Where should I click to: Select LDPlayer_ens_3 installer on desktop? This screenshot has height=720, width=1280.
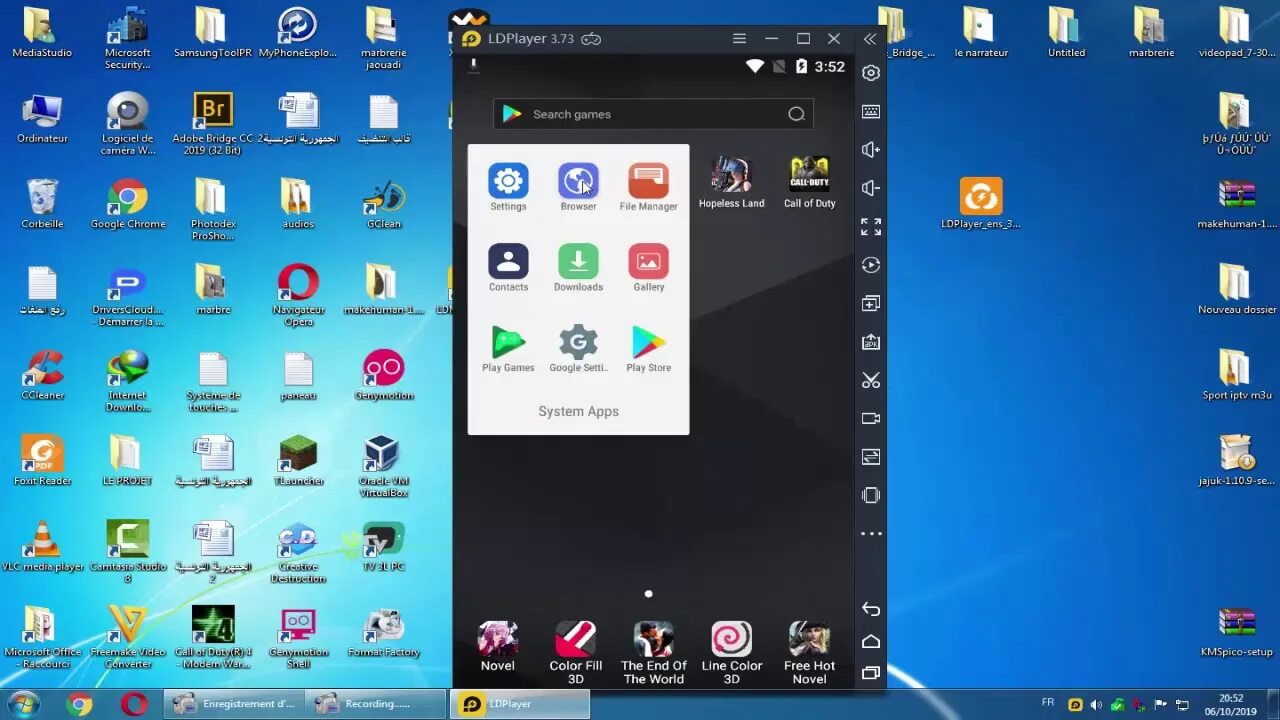pyautogui.click(x=981, y=204)
